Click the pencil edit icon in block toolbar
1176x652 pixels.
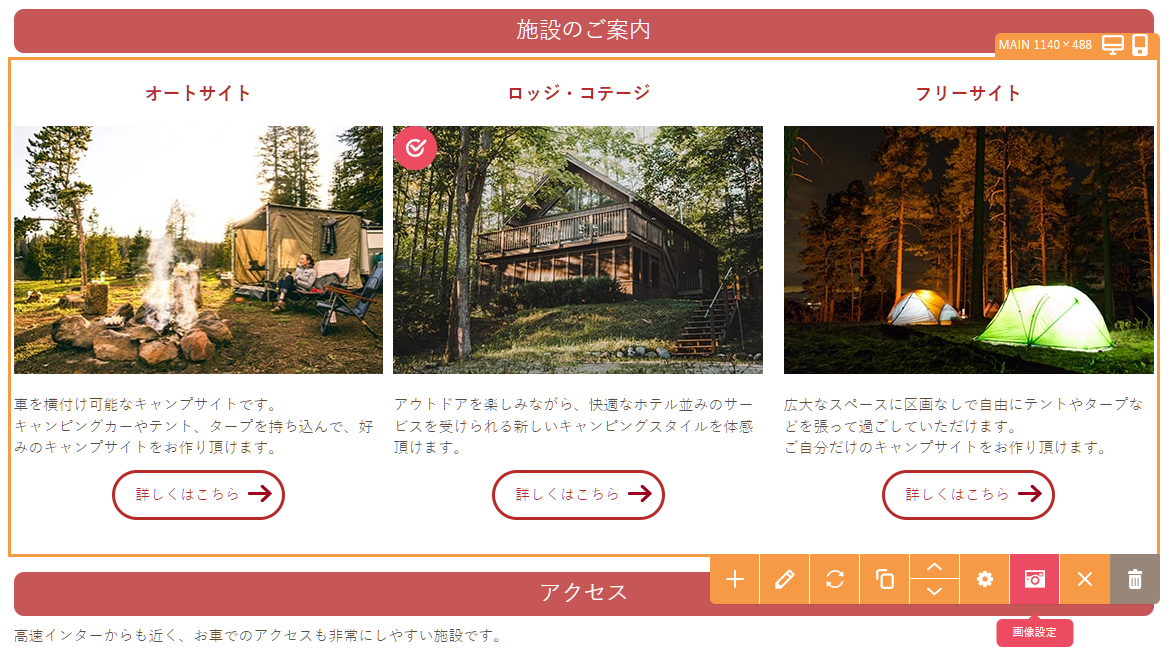tap(785, 579)
